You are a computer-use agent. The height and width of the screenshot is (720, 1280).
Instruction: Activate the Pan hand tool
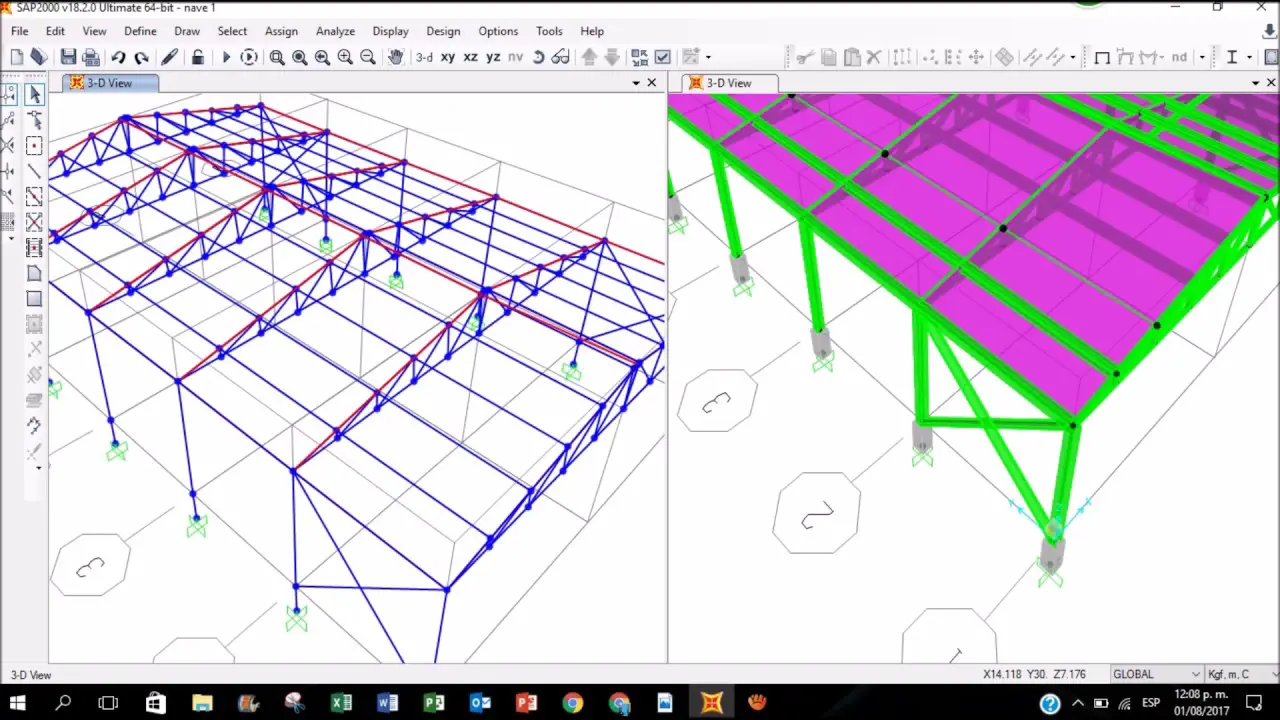[395, 57]
